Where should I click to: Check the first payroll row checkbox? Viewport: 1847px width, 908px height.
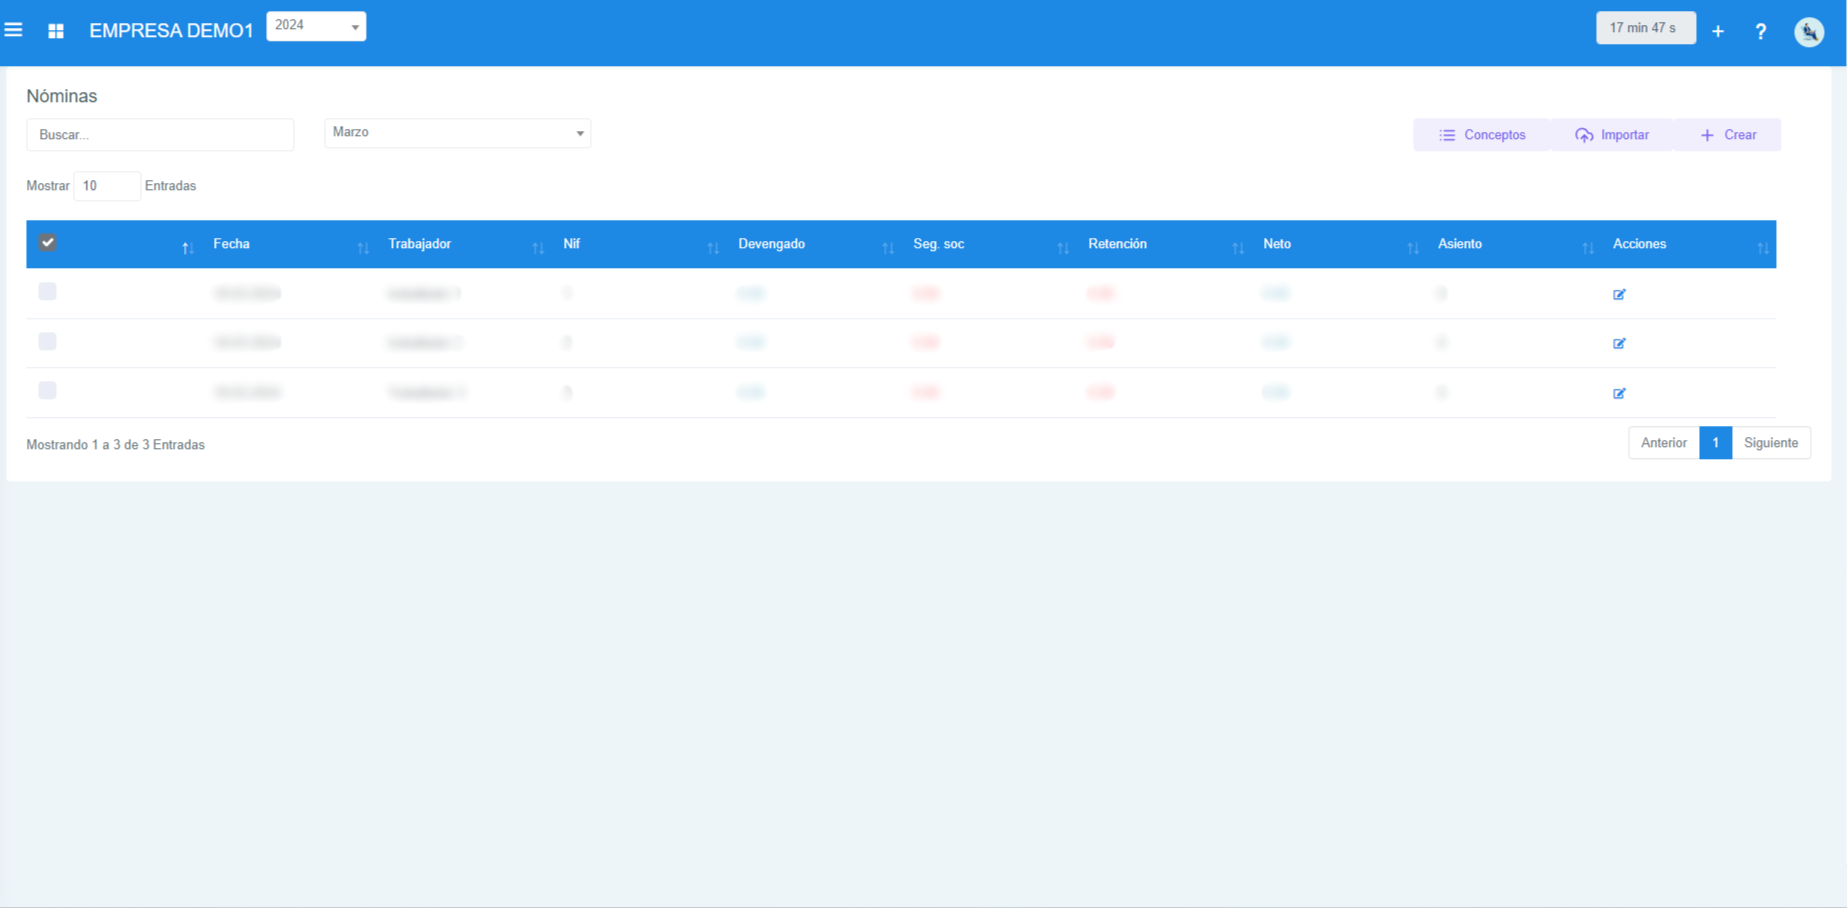click(47, 292)
